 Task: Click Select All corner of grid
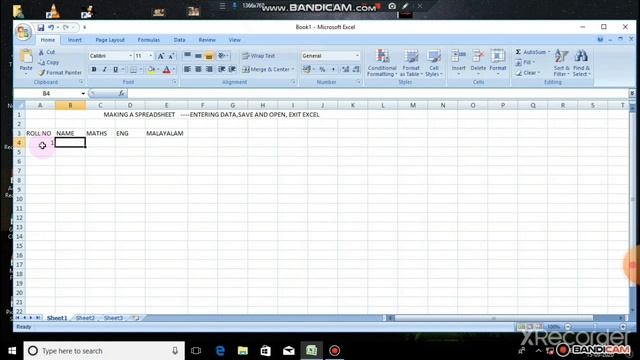19,105
